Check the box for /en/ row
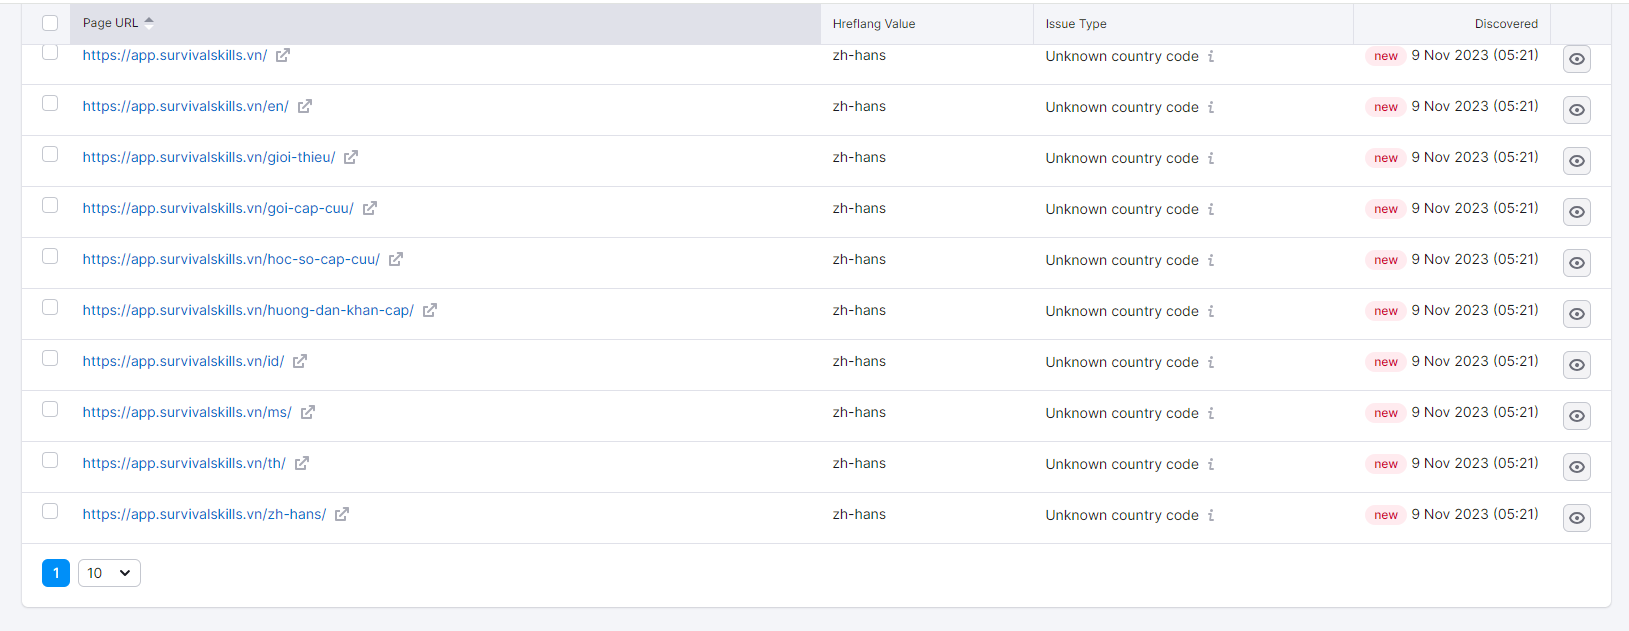The height and width of the screenshot is (631, 1629). [x=50, y=103]
